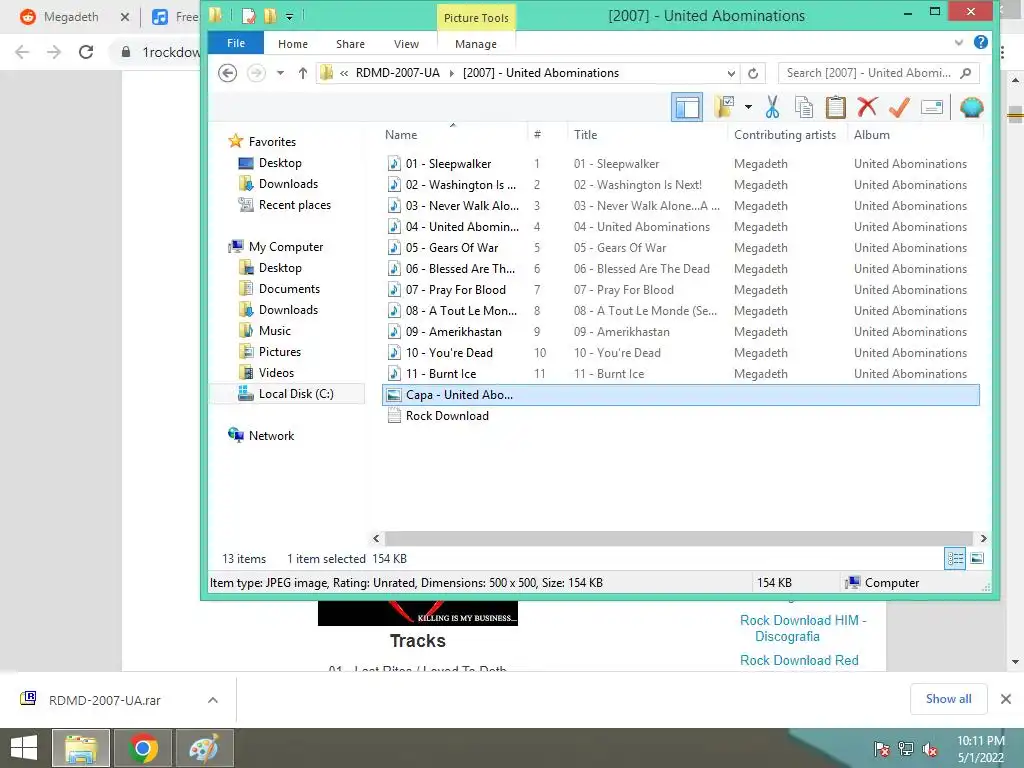
Task: Open the address bar history dropdown
Action: pos(731,73)
